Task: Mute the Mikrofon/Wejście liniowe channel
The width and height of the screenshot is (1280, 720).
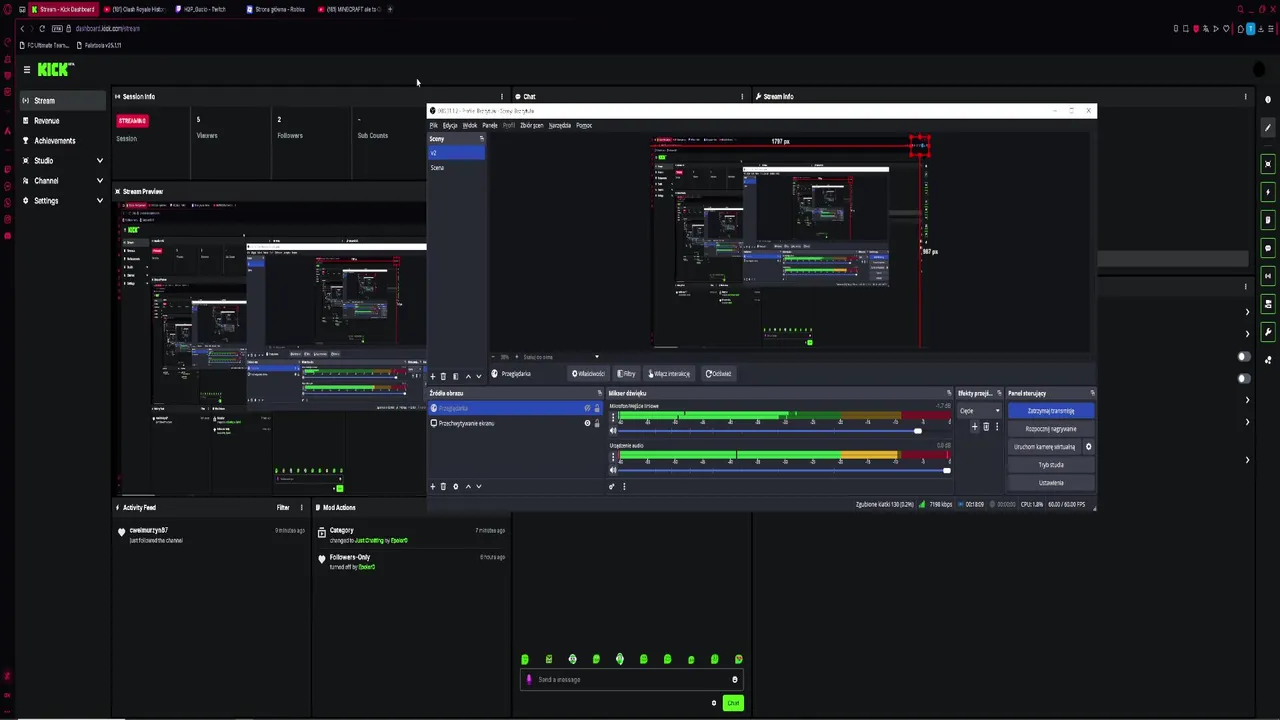Action: 613,431
